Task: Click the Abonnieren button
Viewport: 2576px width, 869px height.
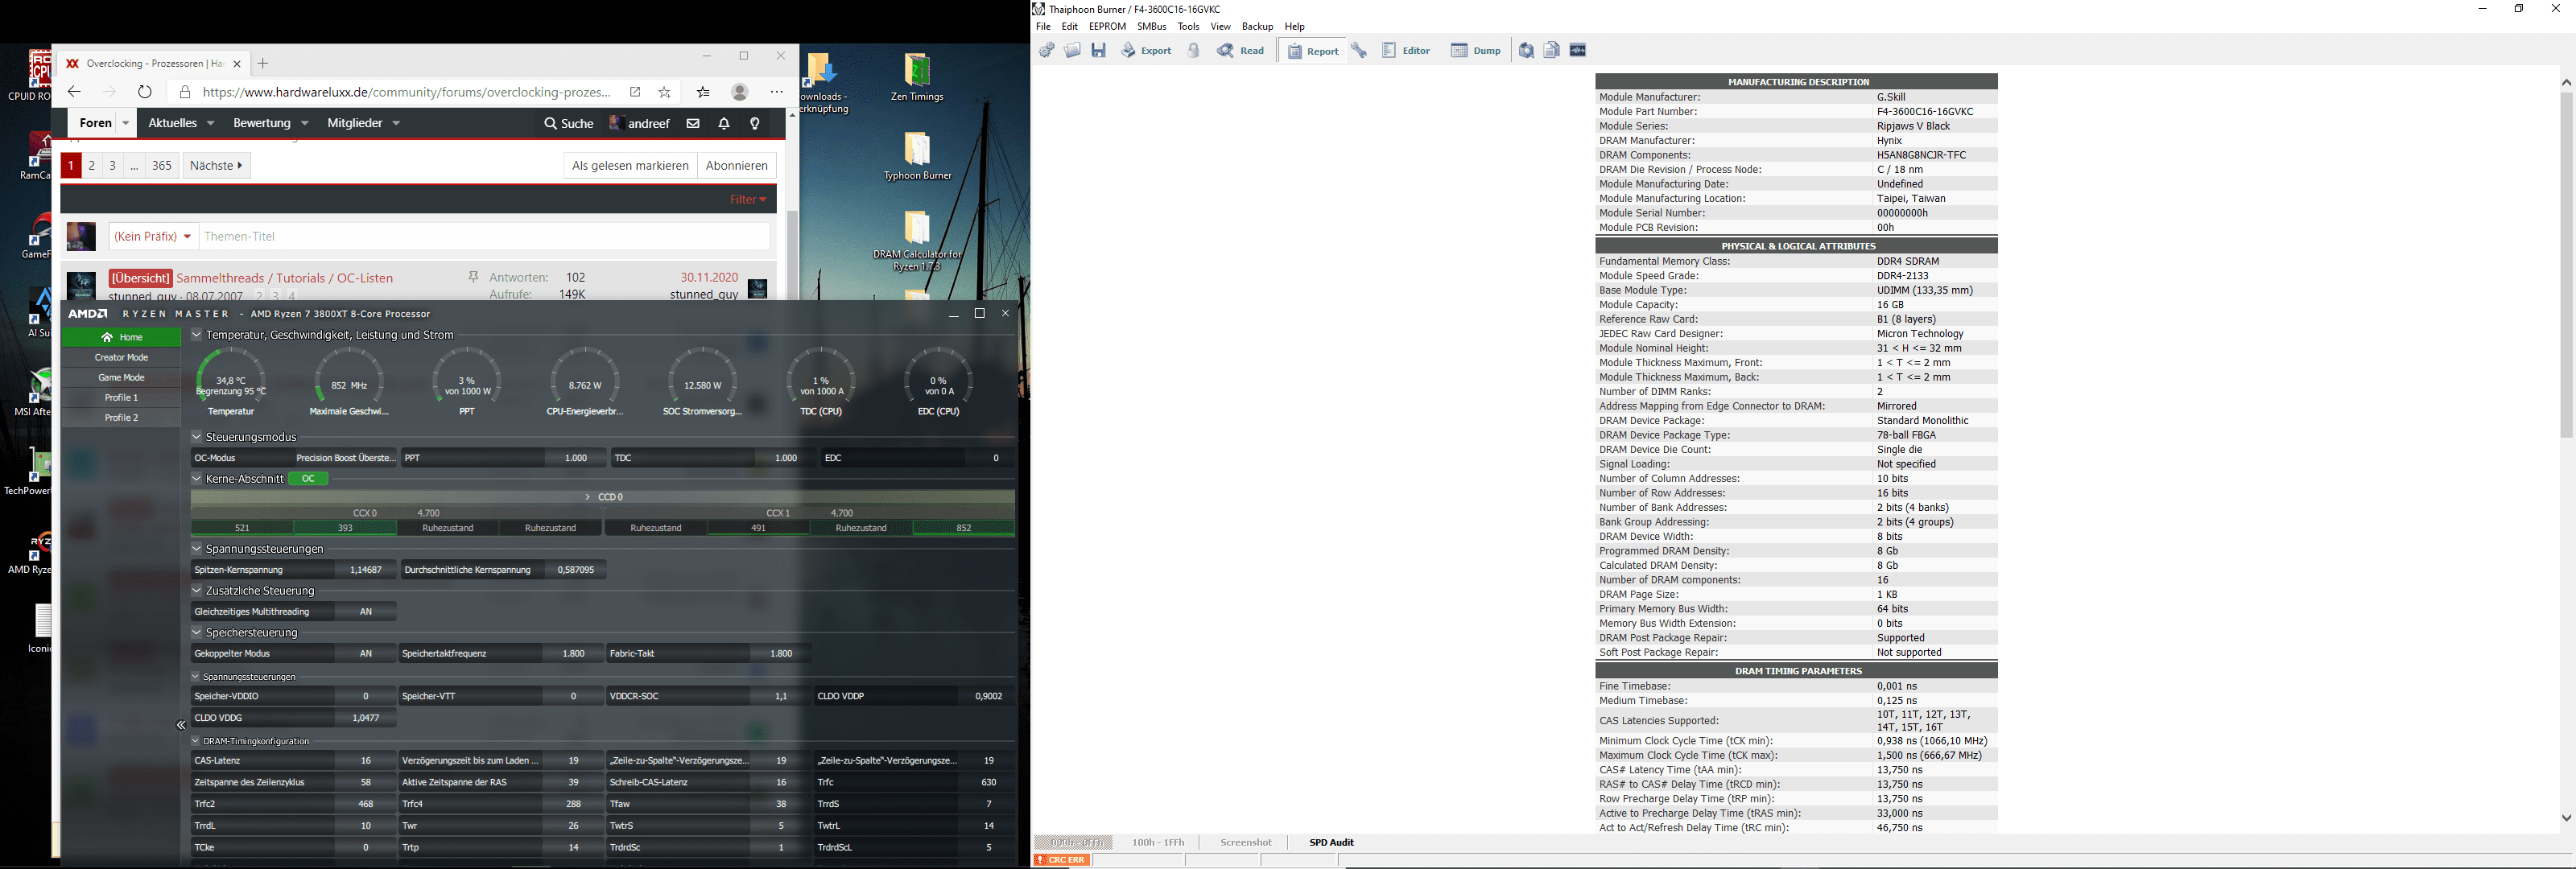Action: pyautogui.click(x=736, y=166)
